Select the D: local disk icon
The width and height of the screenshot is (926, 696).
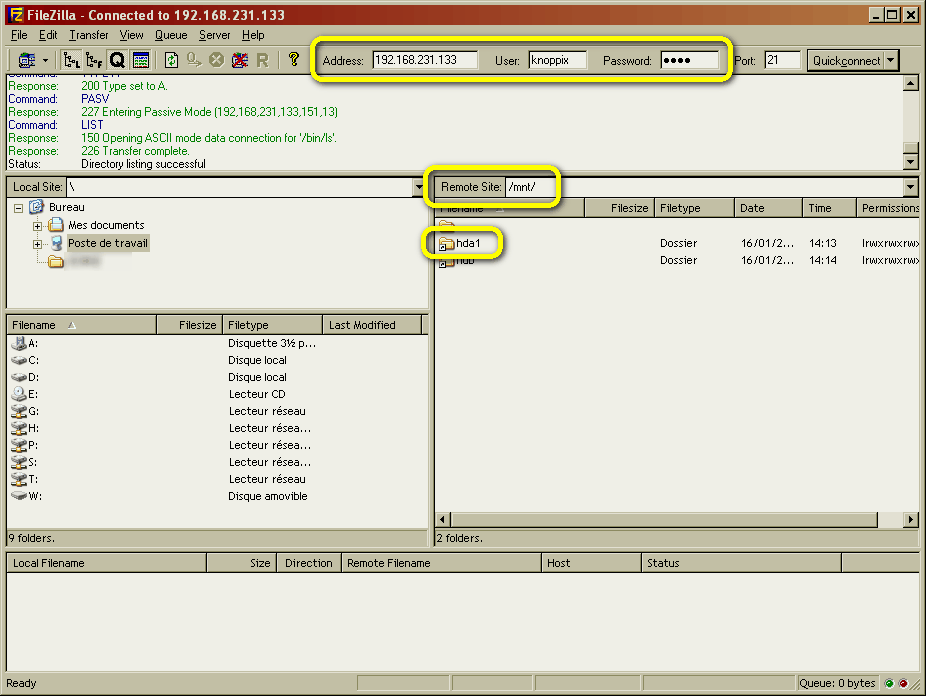pyautogui.click(x=19, y=377)
